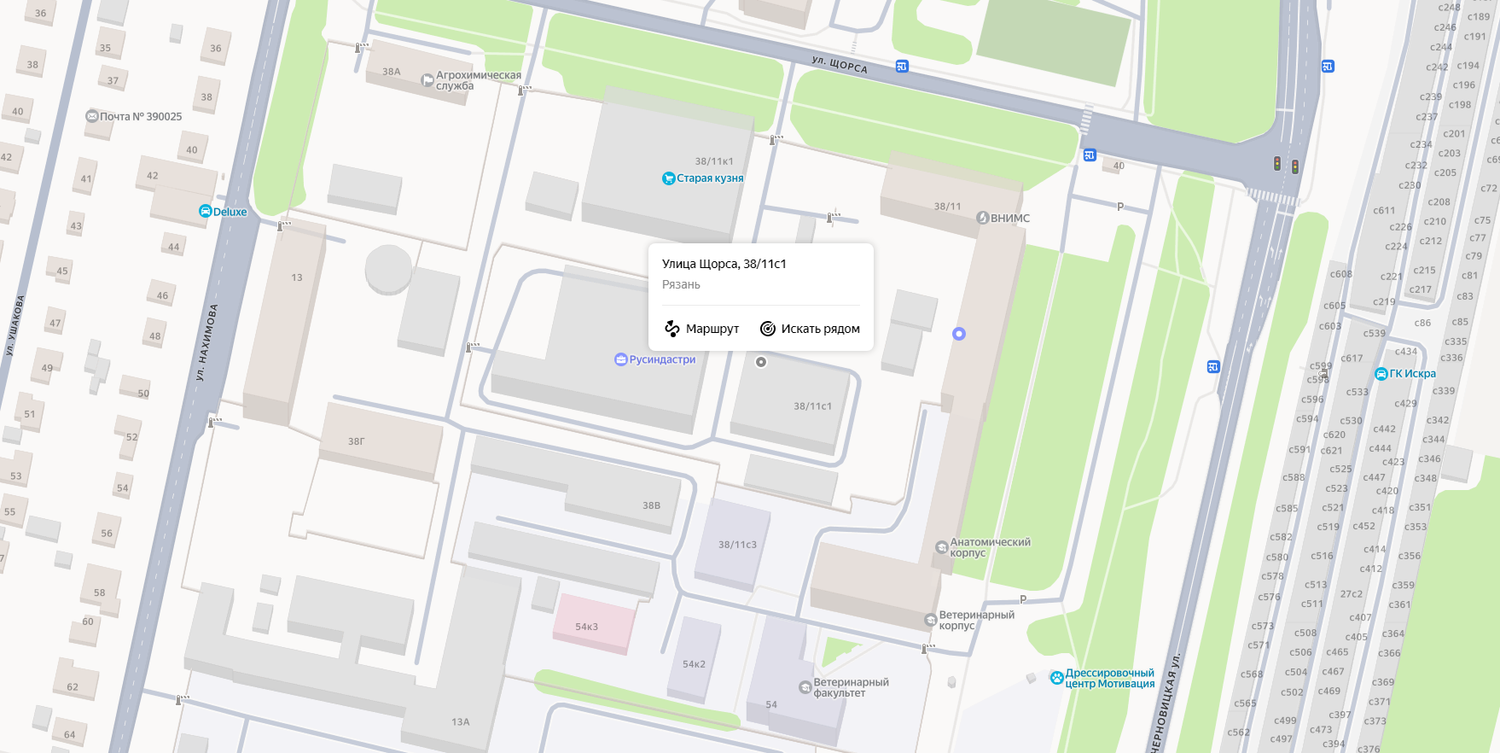The height and width of the screenshot is (753, 1500).
Task: Click bus stop icon beside ул. Щорса label
Action: click(902, 67)
